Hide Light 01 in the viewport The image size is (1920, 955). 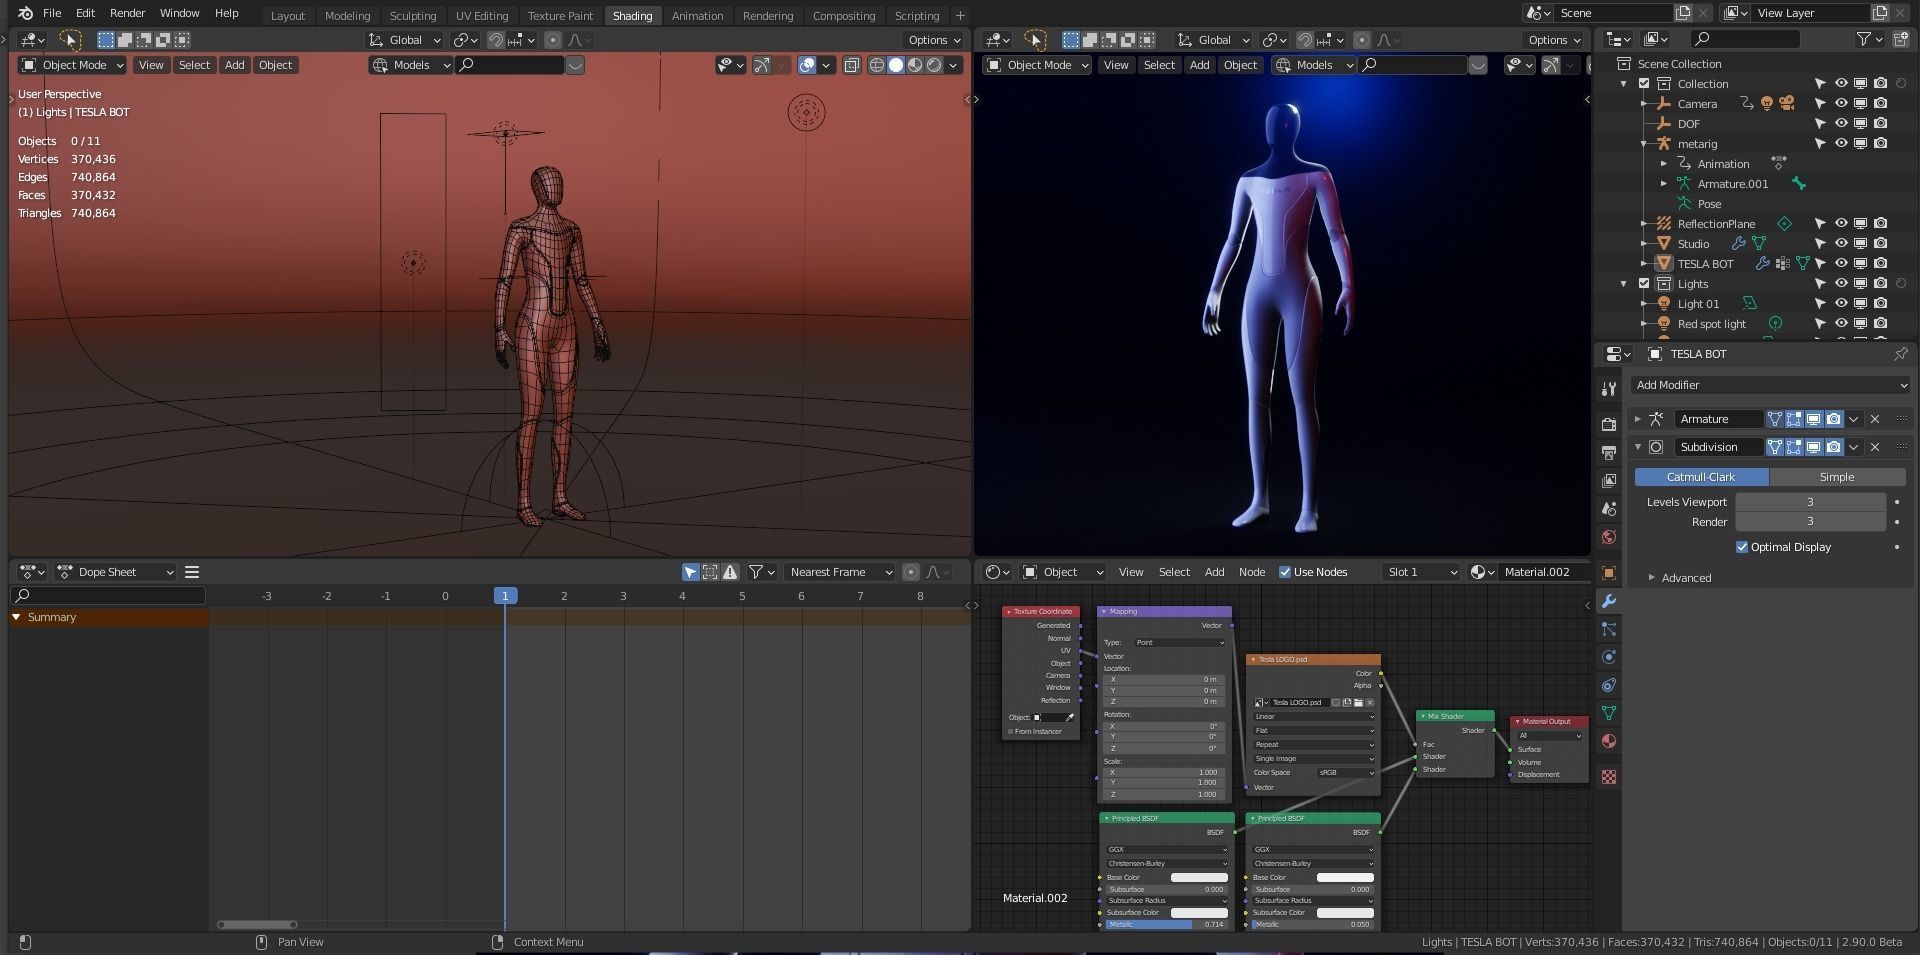click(x=1840, y=304)
